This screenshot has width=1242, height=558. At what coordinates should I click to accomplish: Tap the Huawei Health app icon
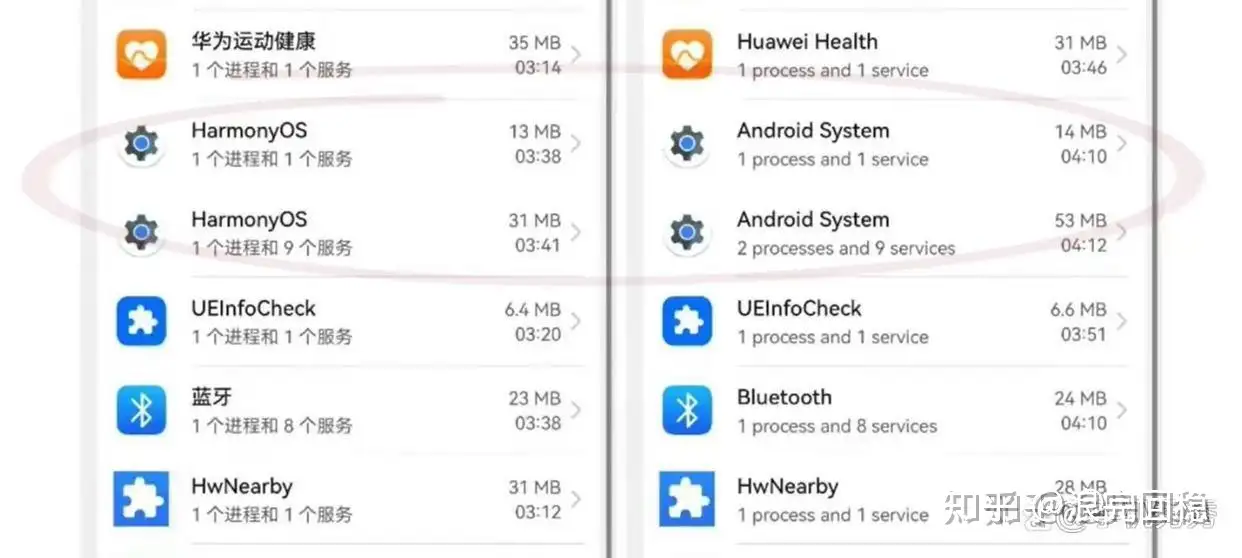pos(687,54)
